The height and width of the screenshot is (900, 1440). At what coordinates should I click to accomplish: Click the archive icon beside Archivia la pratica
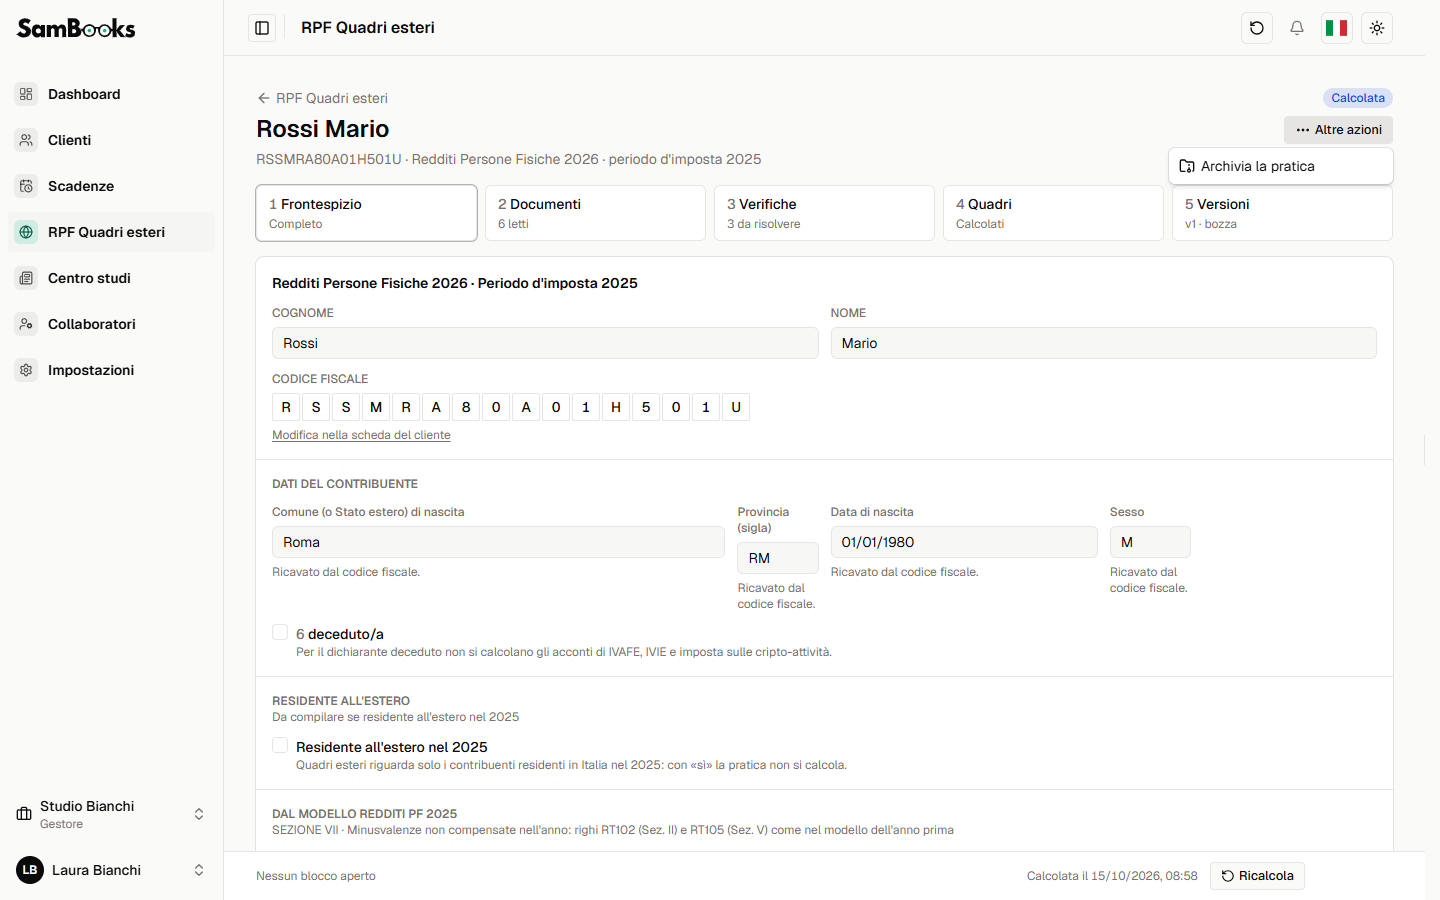point(1187,166)
